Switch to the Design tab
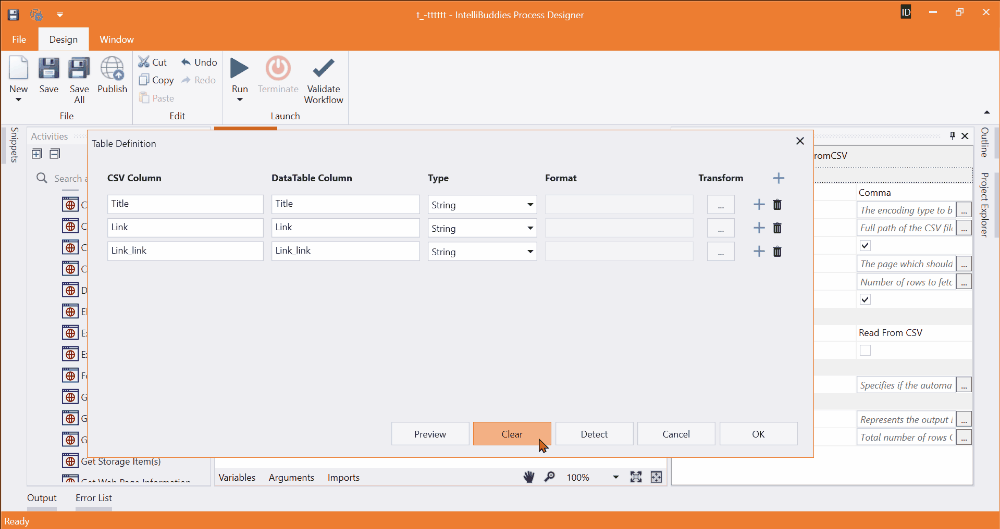 pos(63,40)
